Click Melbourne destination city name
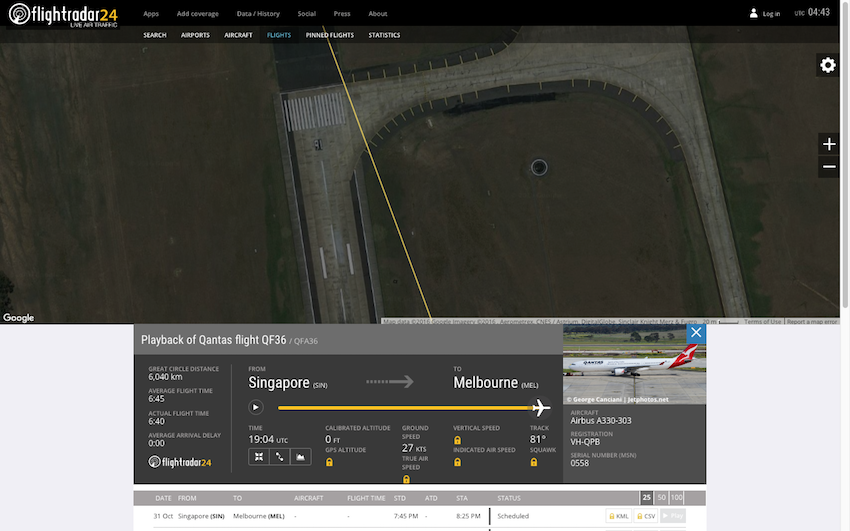The width and height of the screenshot is (850, 531). (x=486, y=383)
